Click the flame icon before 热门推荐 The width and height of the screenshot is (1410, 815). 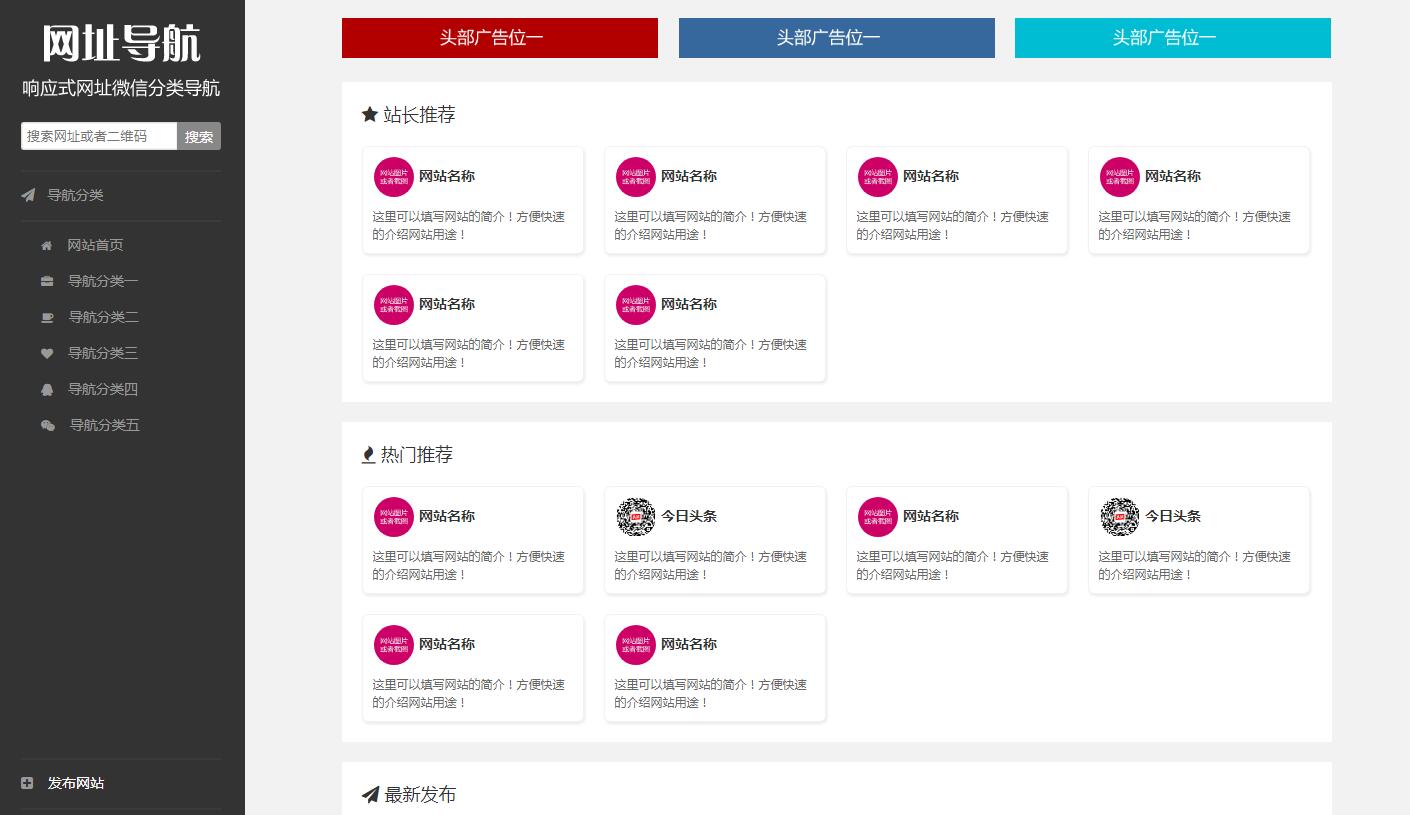click(x=368, y=454)
